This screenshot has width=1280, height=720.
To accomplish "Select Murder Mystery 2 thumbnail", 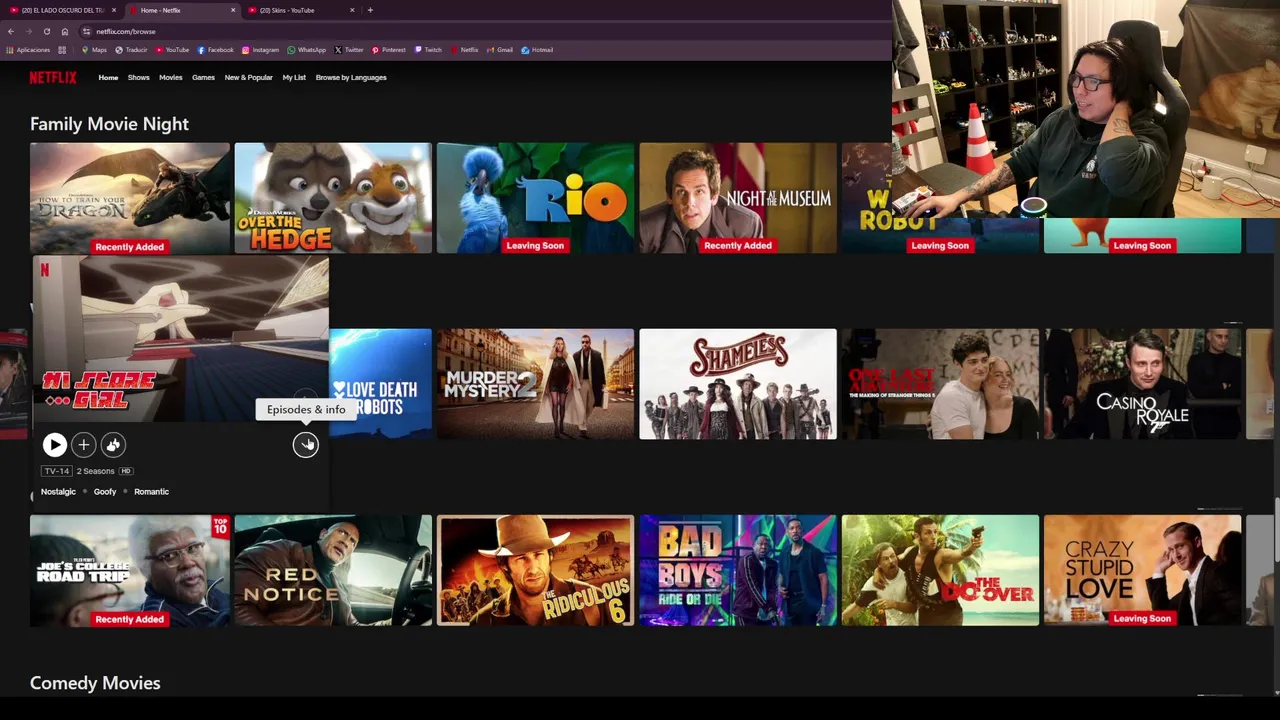I will pyautogui.click(x=535, y=384).
